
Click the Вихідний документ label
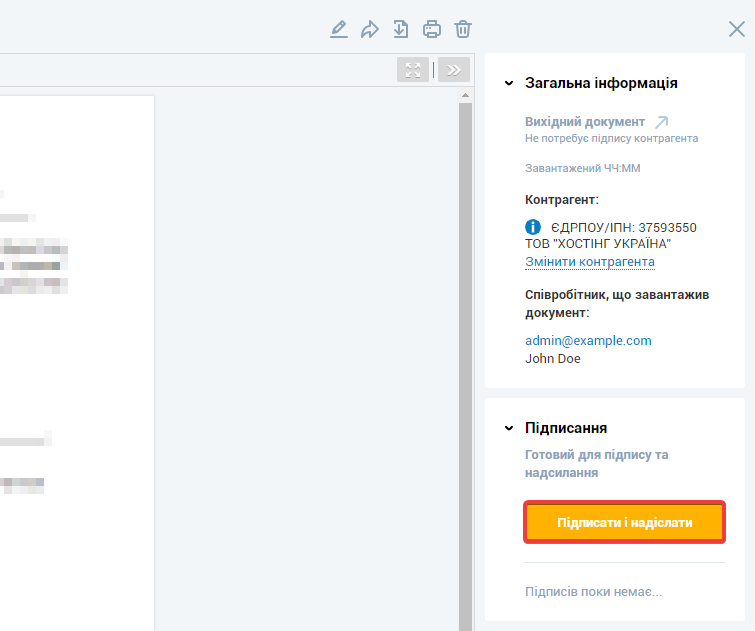585,122
